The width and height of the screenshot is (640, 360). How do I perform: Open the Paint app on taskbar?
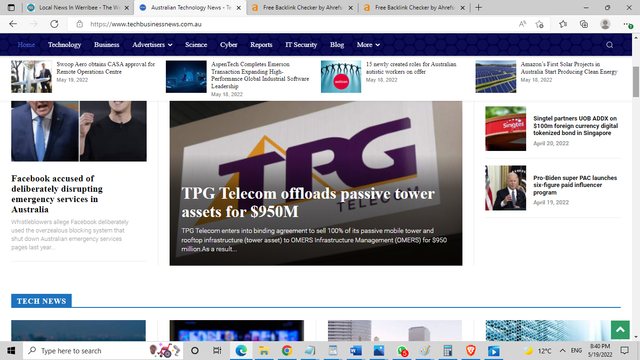tap(425, 351)
